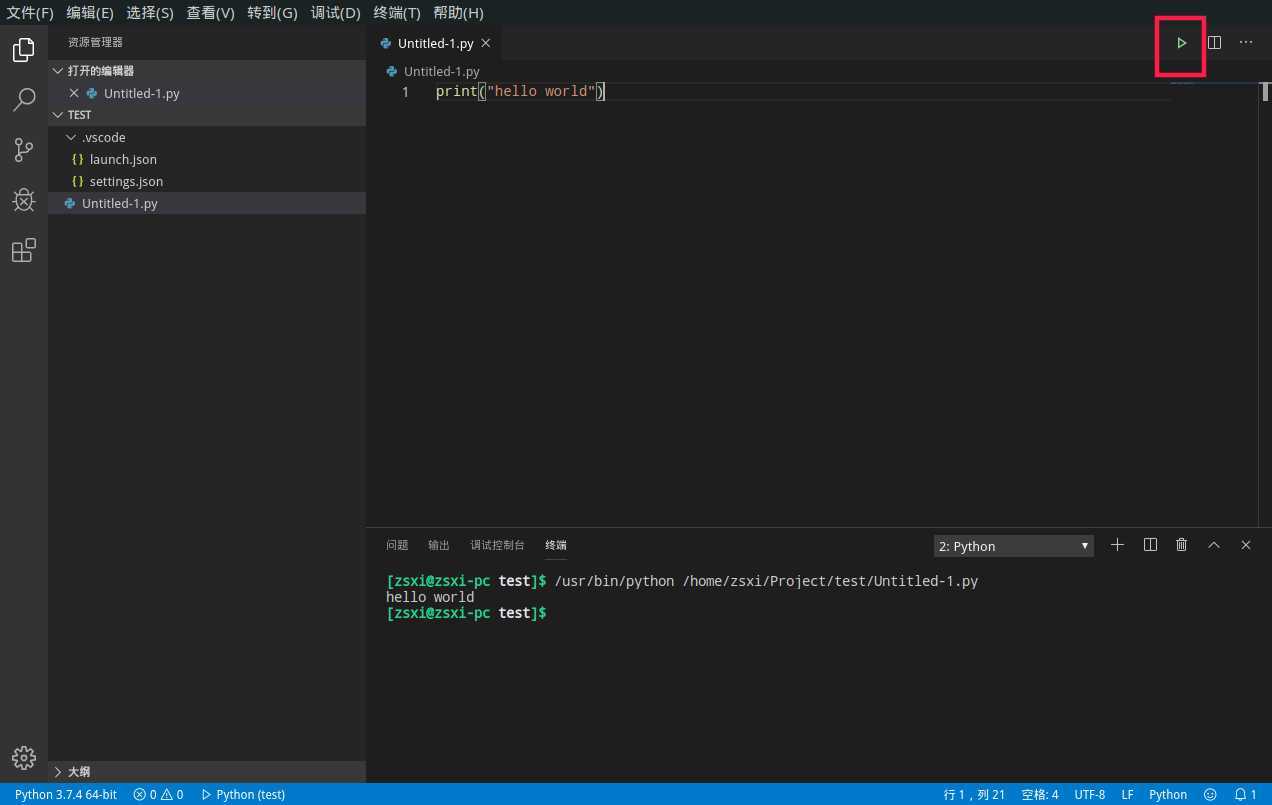Select the Untitled-1.py editor tab
Screen dimensions: 1272x805
[x=435, y=44]
